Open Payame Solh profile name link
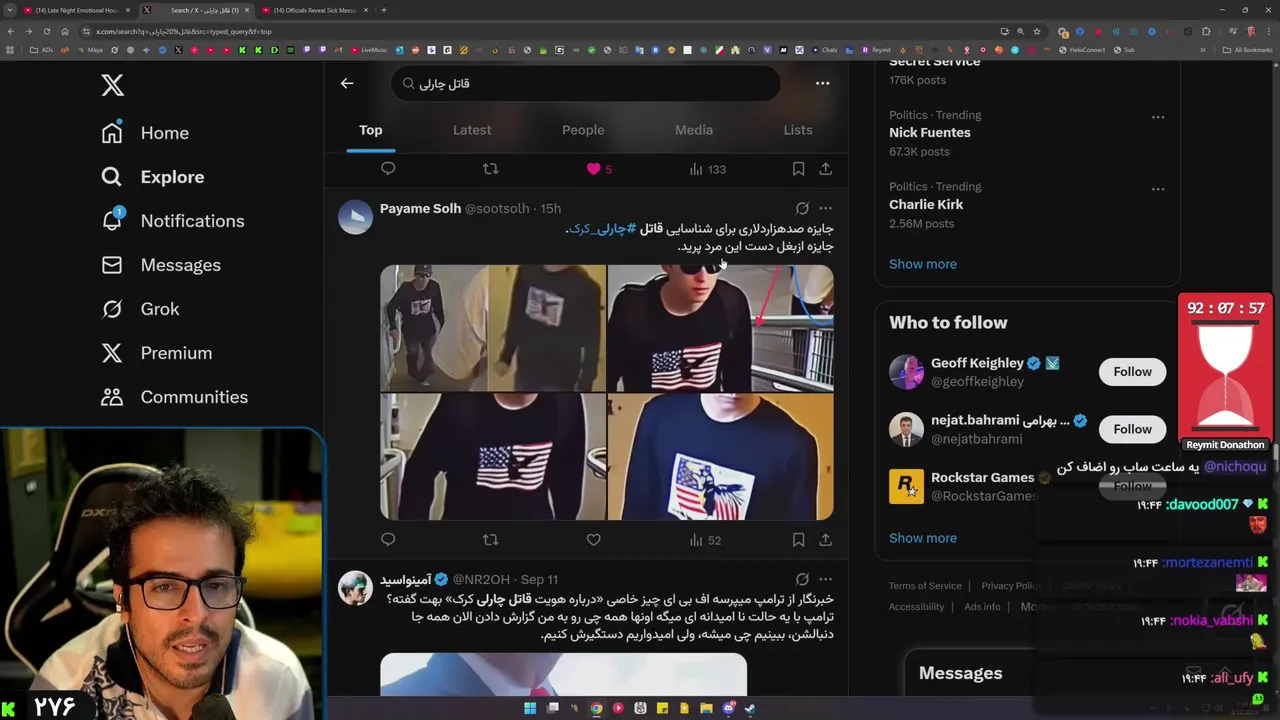This screenshot has width=1280, height=720. 420,209
